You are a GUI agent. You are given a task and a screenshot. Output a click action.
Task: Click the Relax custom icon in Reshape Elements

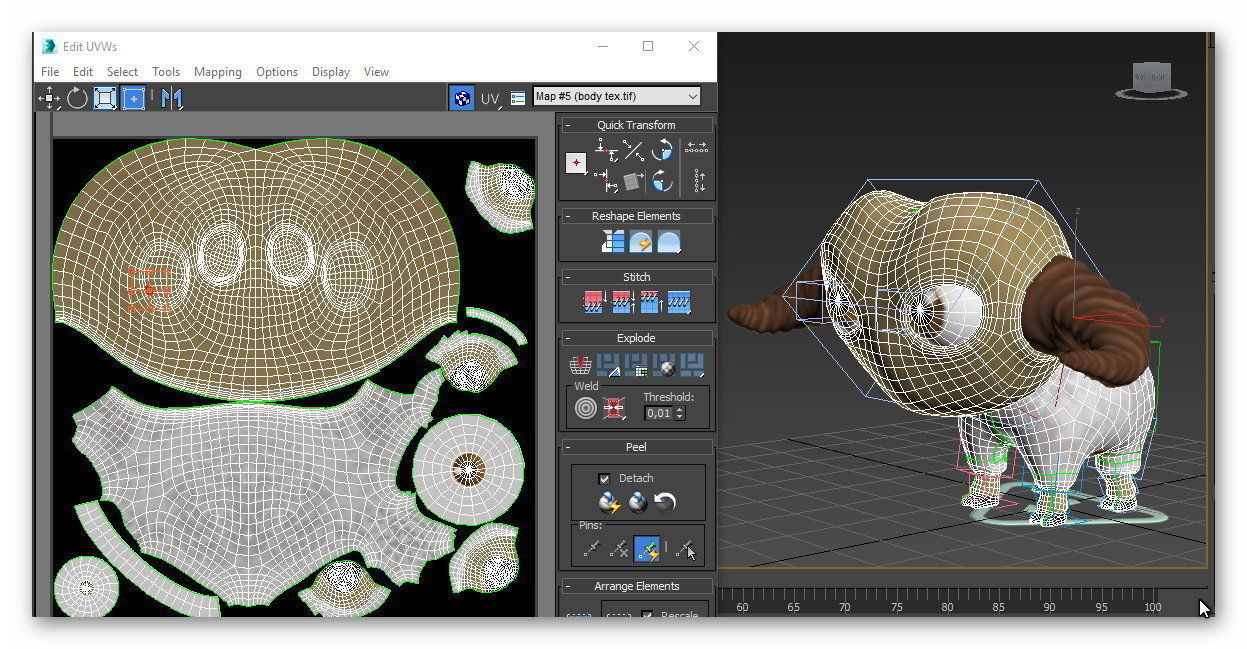point(668,242)
